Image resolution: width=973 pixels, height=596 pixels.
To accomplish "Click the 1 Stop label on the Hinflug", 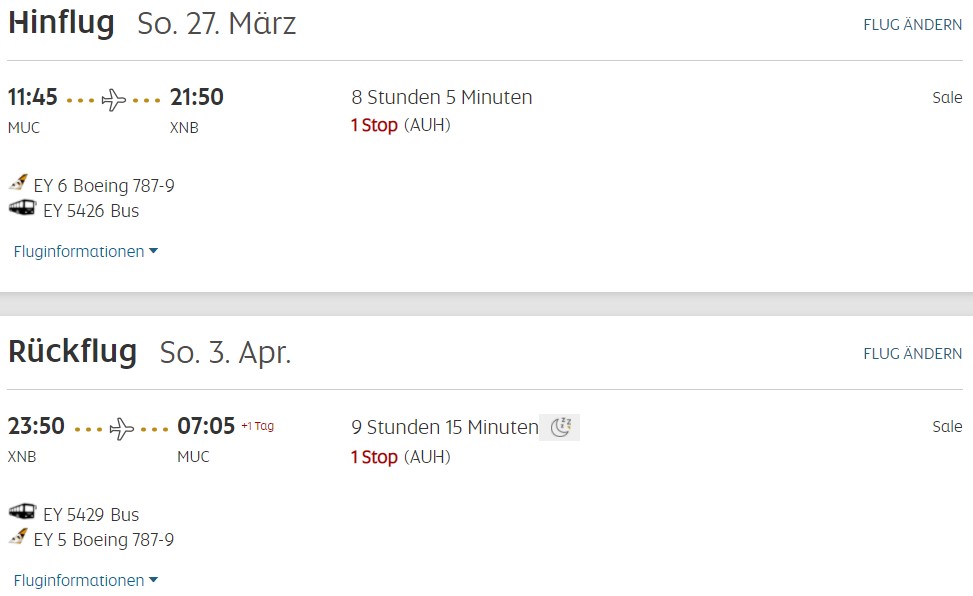I will (x=374, y=126).
